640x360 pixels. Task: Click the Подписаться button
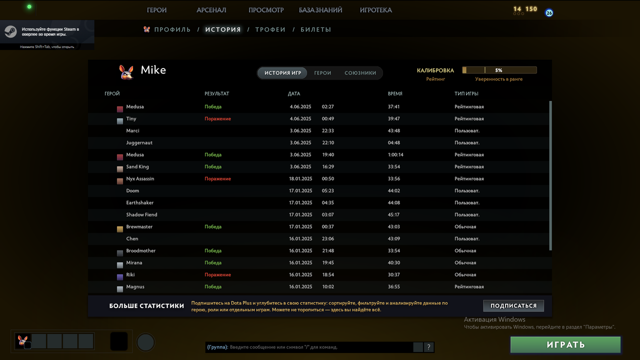click(x=513, y=306)
